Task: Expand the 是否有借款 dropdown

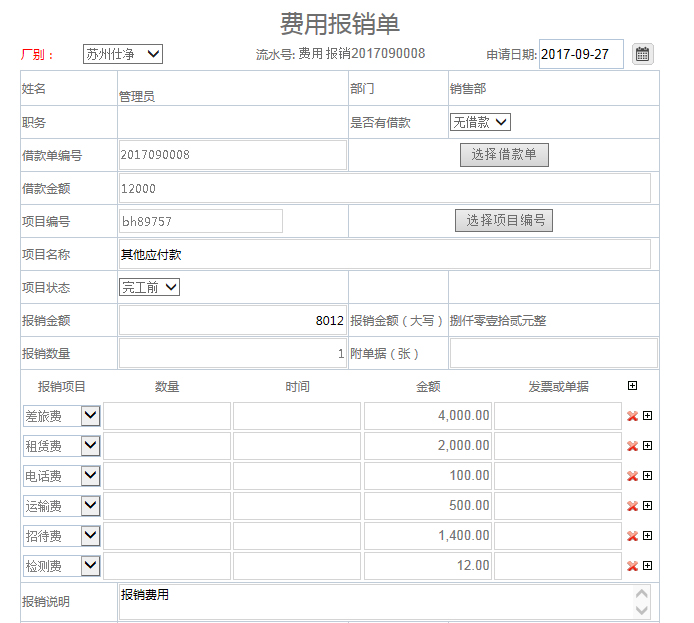Action: (480, 122)
